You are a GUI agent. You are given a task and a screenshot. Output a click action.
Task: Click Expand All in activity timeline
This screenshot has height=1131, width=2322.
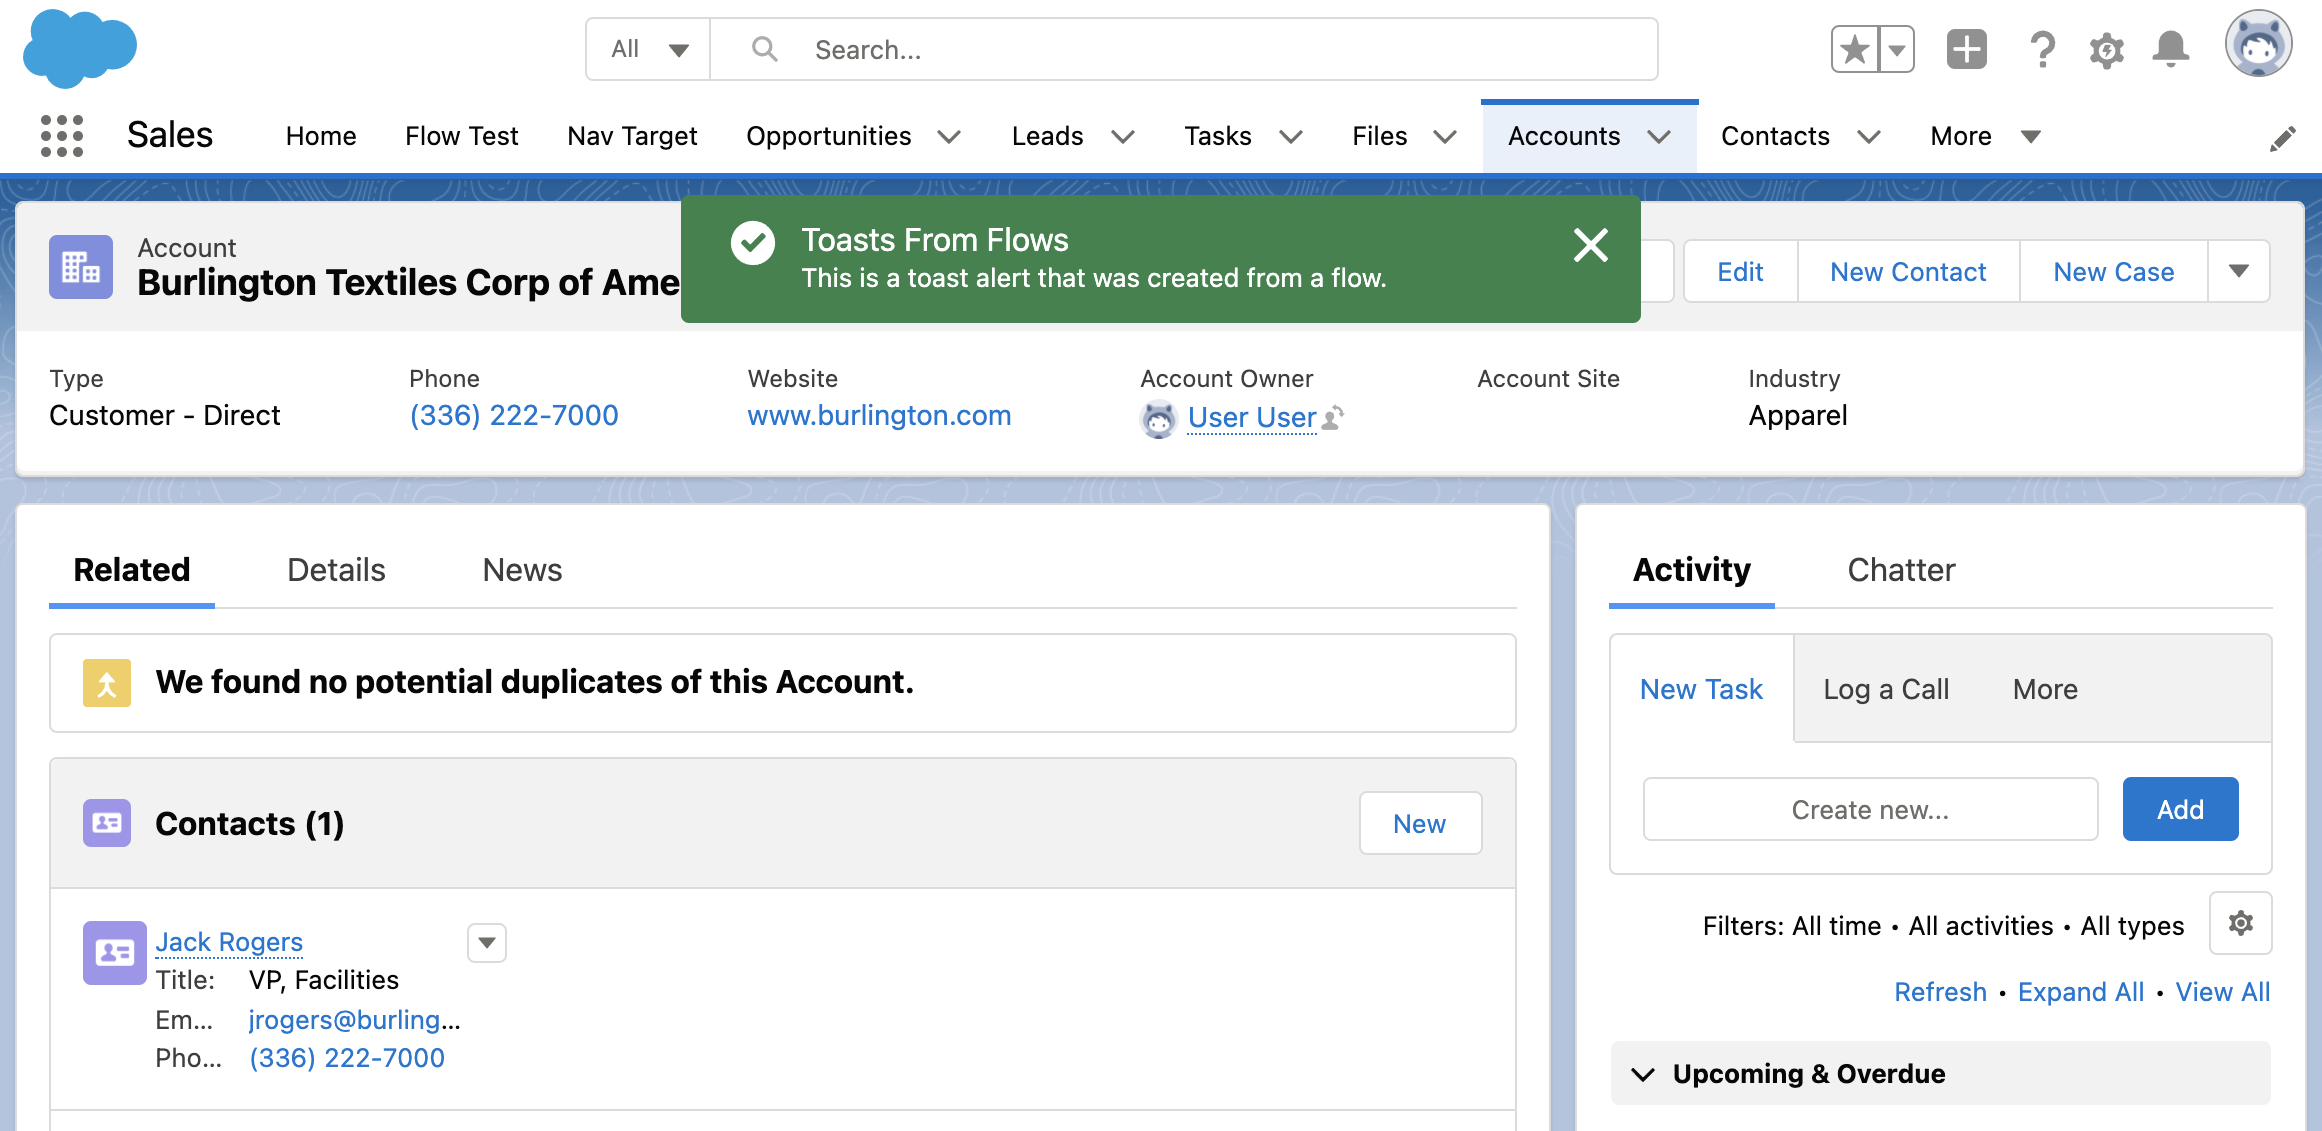pos(2080,992)
